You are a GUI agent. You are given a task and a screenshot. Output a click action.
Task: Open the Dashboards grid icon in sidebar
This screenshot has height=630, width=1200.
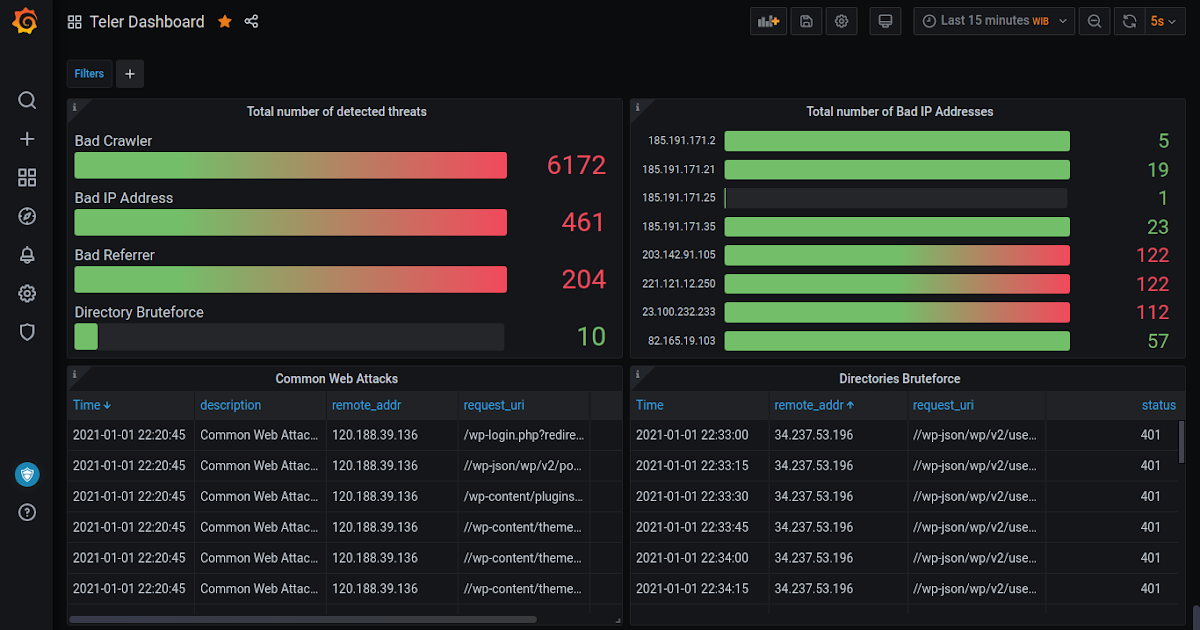pyautogui.click(x=27, y=178)
